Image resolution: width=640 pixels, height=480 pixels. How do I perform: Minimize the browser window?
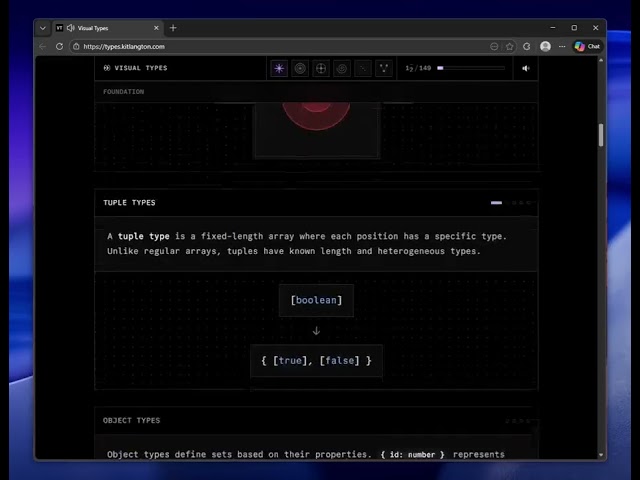tap(553, 28)
